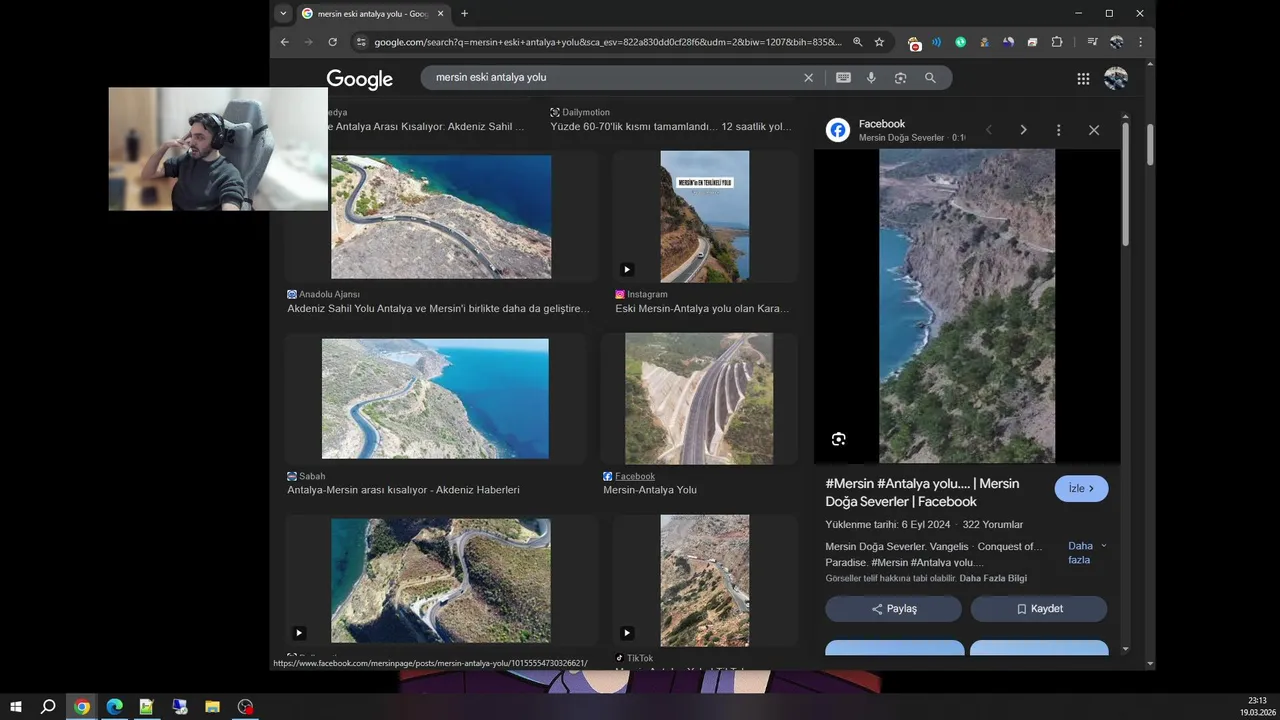
Task: Open the Google apps grid
Action: [x=1083, y=78]
